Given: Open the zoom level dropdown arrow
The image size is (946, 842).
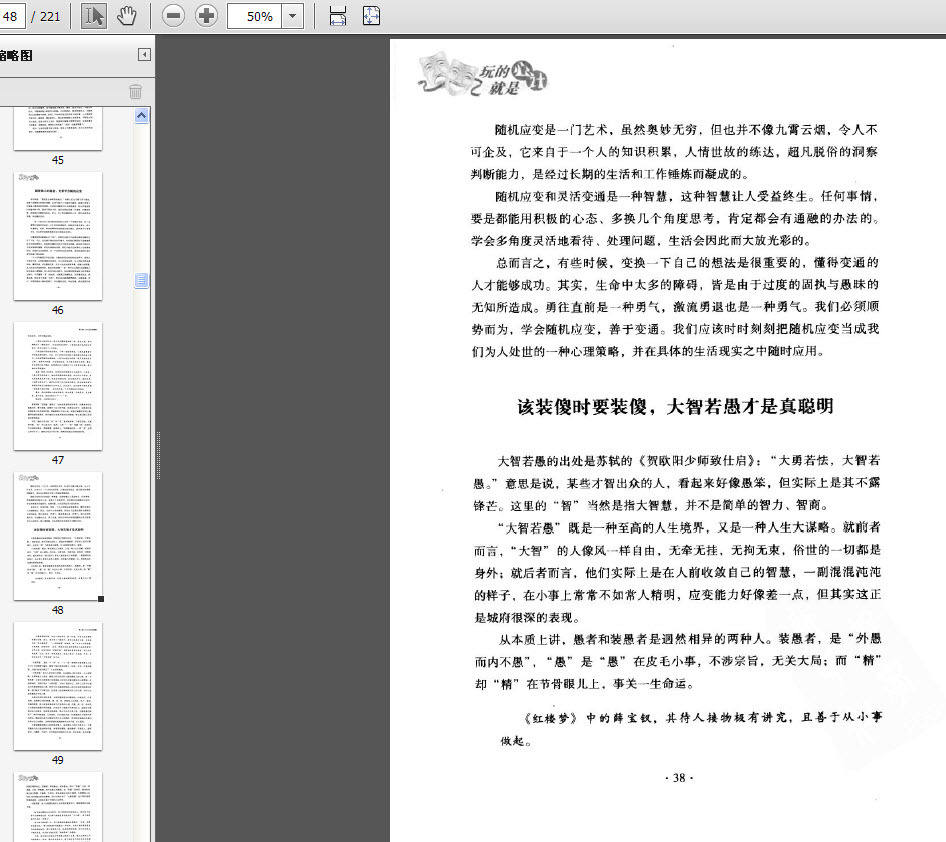Looking at the screenshot, I should click(x=293, y=16).
